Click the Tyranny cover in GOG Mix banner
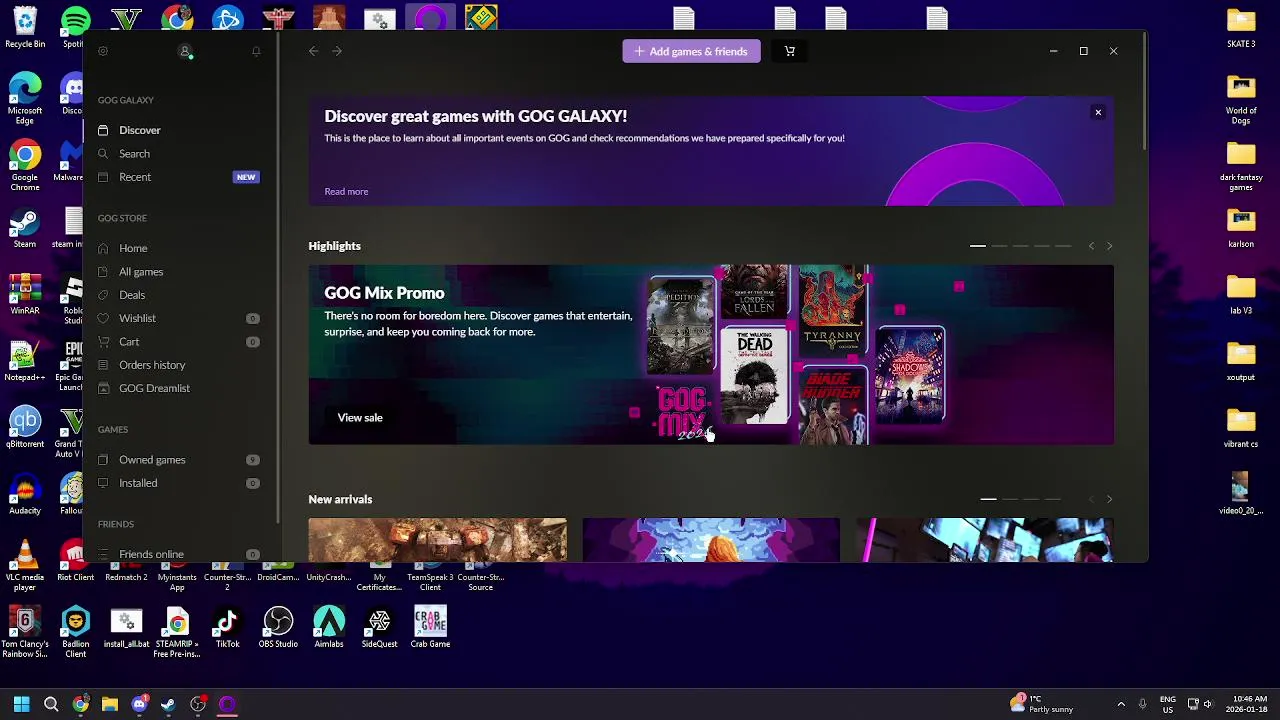The height and width of the screenshot is (720, 1280). (x=832, y=309)
